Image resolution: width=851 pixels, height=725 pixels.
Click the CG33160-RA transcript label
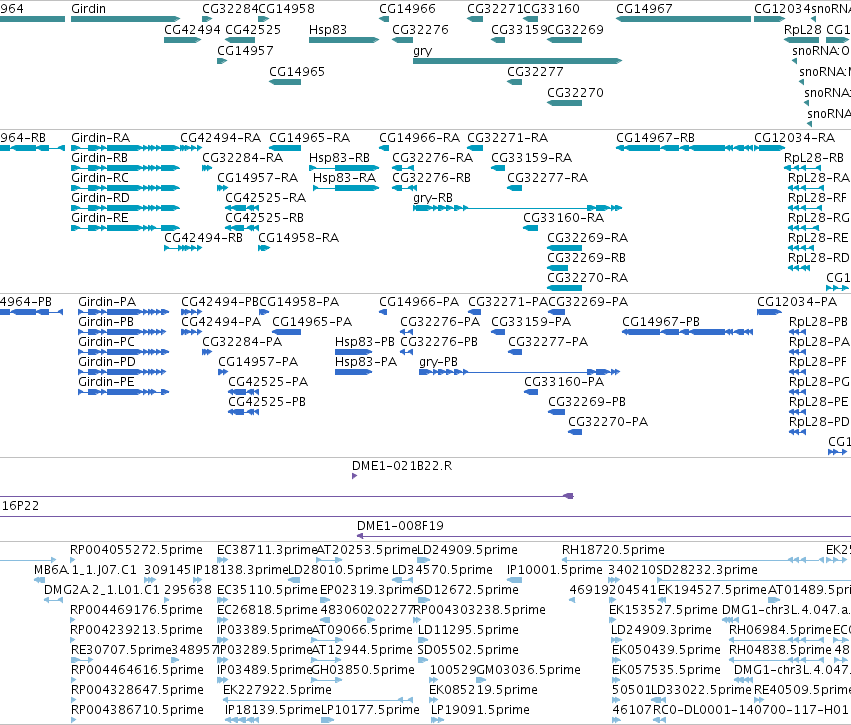click(x=564, y=218)
